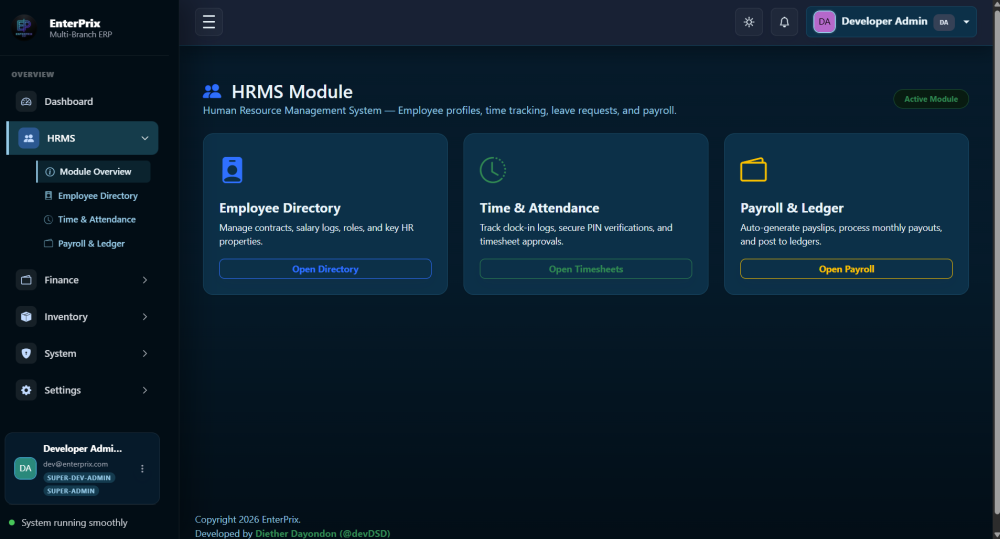Click the Time & Attendance card title
Viewport: 1000px width, 539px height.
click(x=540, y=208)
